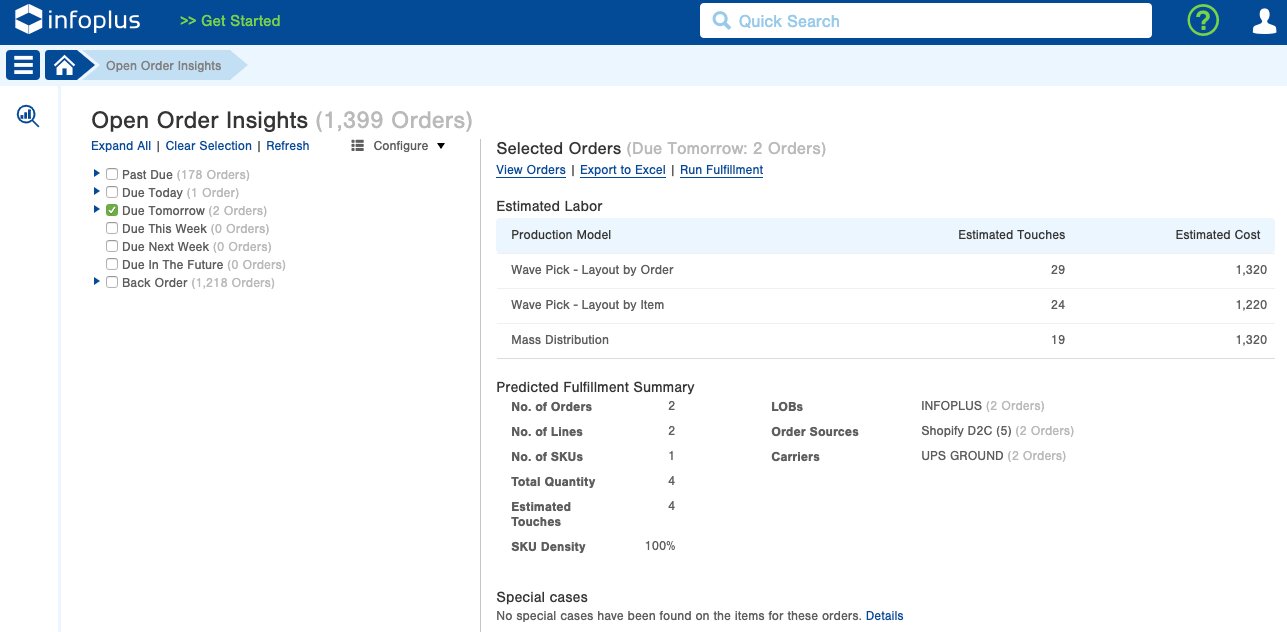Image resolution: width=1287 pixels, height=632 pixels.
Task: Expand the Past Due tree arrow
Action: tap(97, 174)
